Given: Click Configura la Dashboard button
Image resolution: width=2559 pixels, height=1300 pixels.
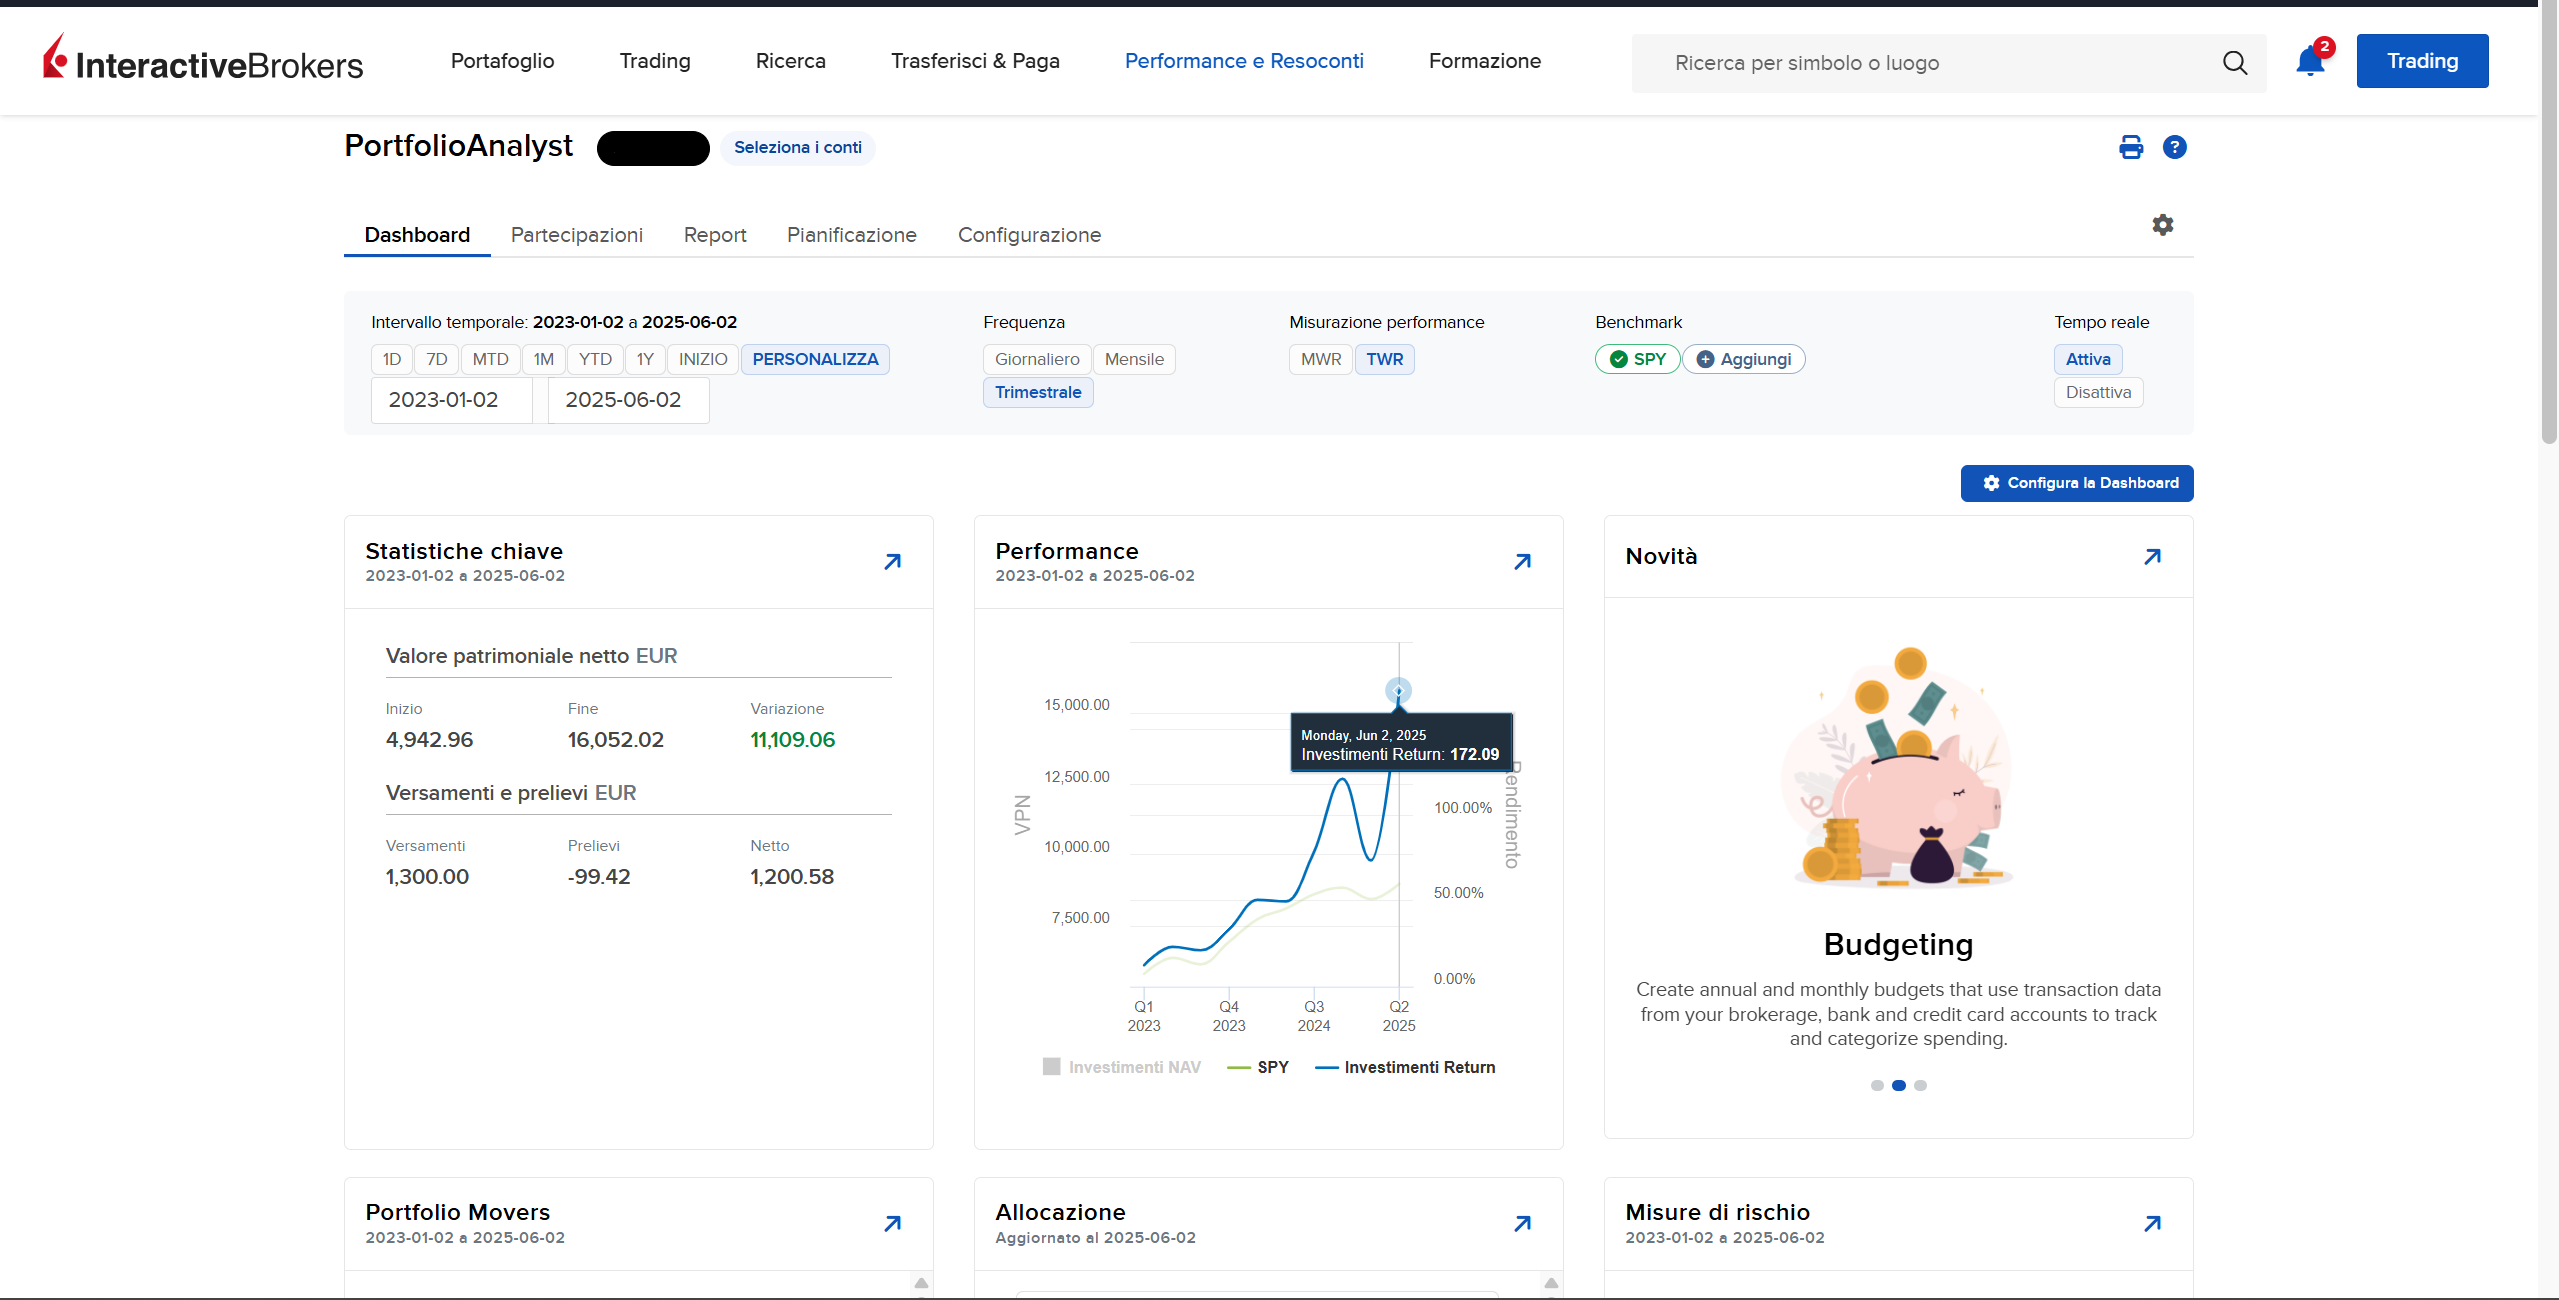Looking at the screenshot, I should (x=2077, y=483).
